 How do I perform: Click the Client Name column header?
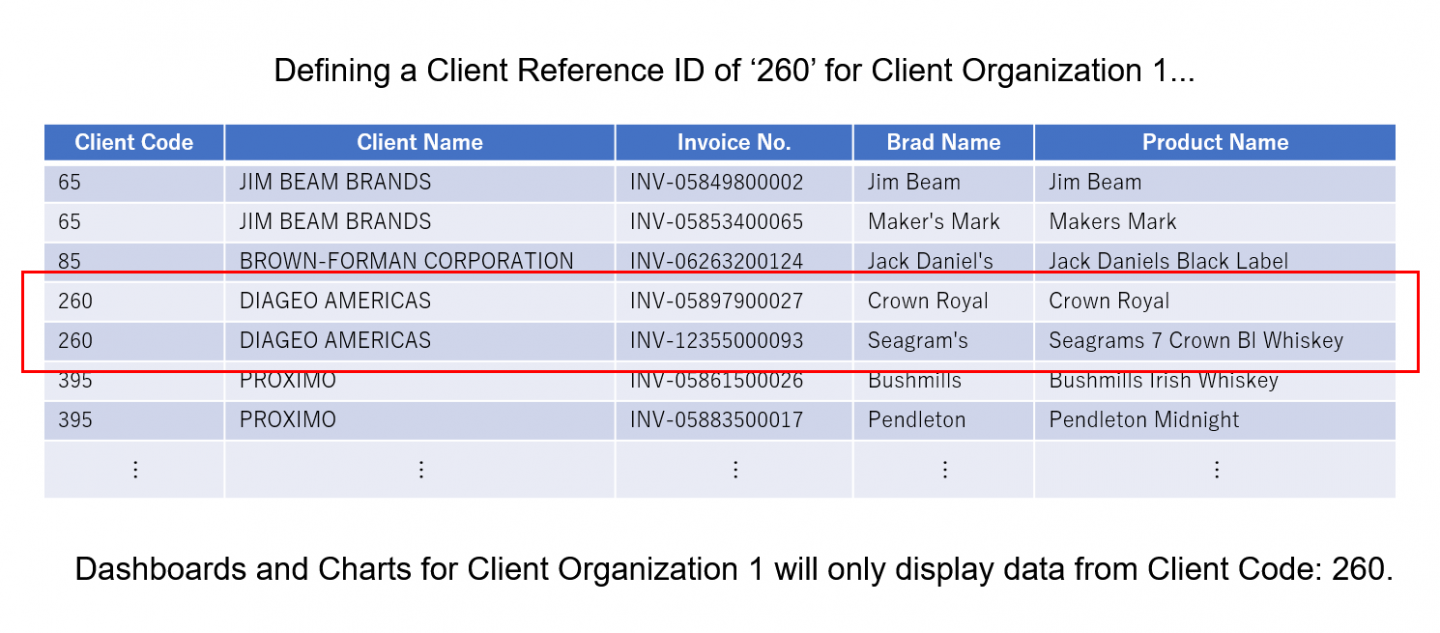(x=419, y=142)
